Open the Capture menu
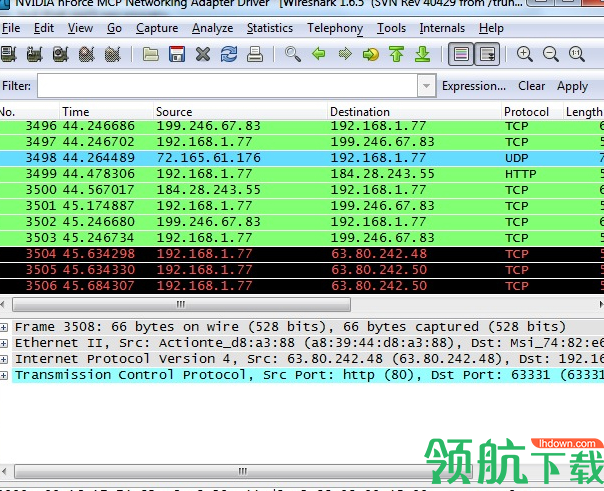 click(x=157, y=28)
